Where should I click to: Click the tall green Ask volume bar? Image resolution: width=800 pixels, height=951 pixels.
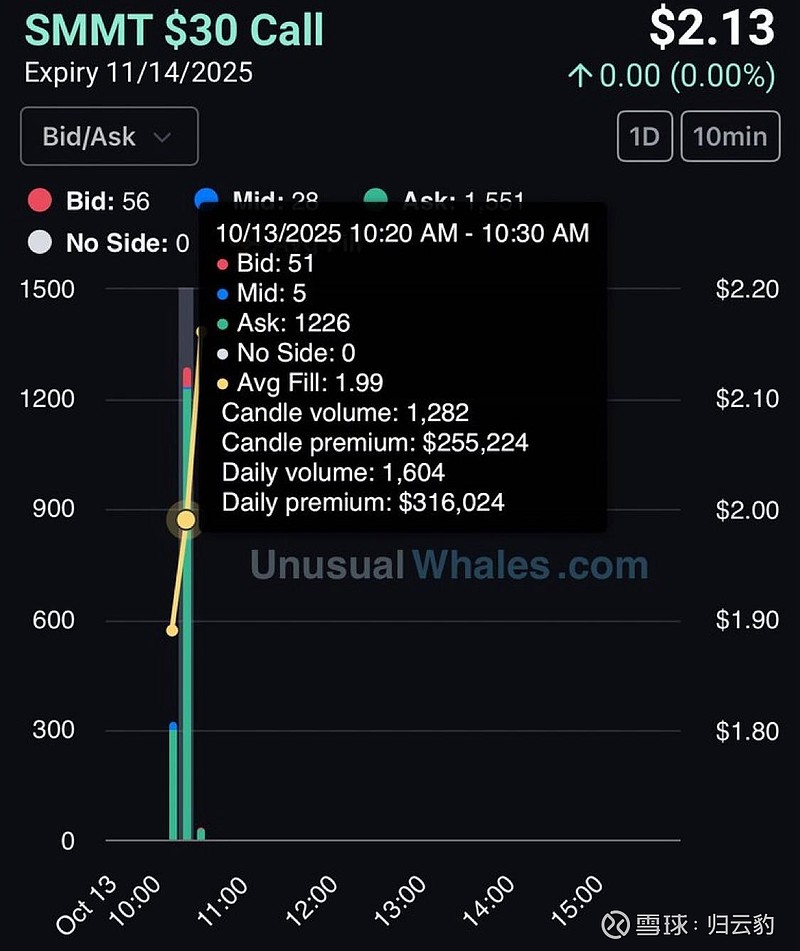(x=187, y=650)
